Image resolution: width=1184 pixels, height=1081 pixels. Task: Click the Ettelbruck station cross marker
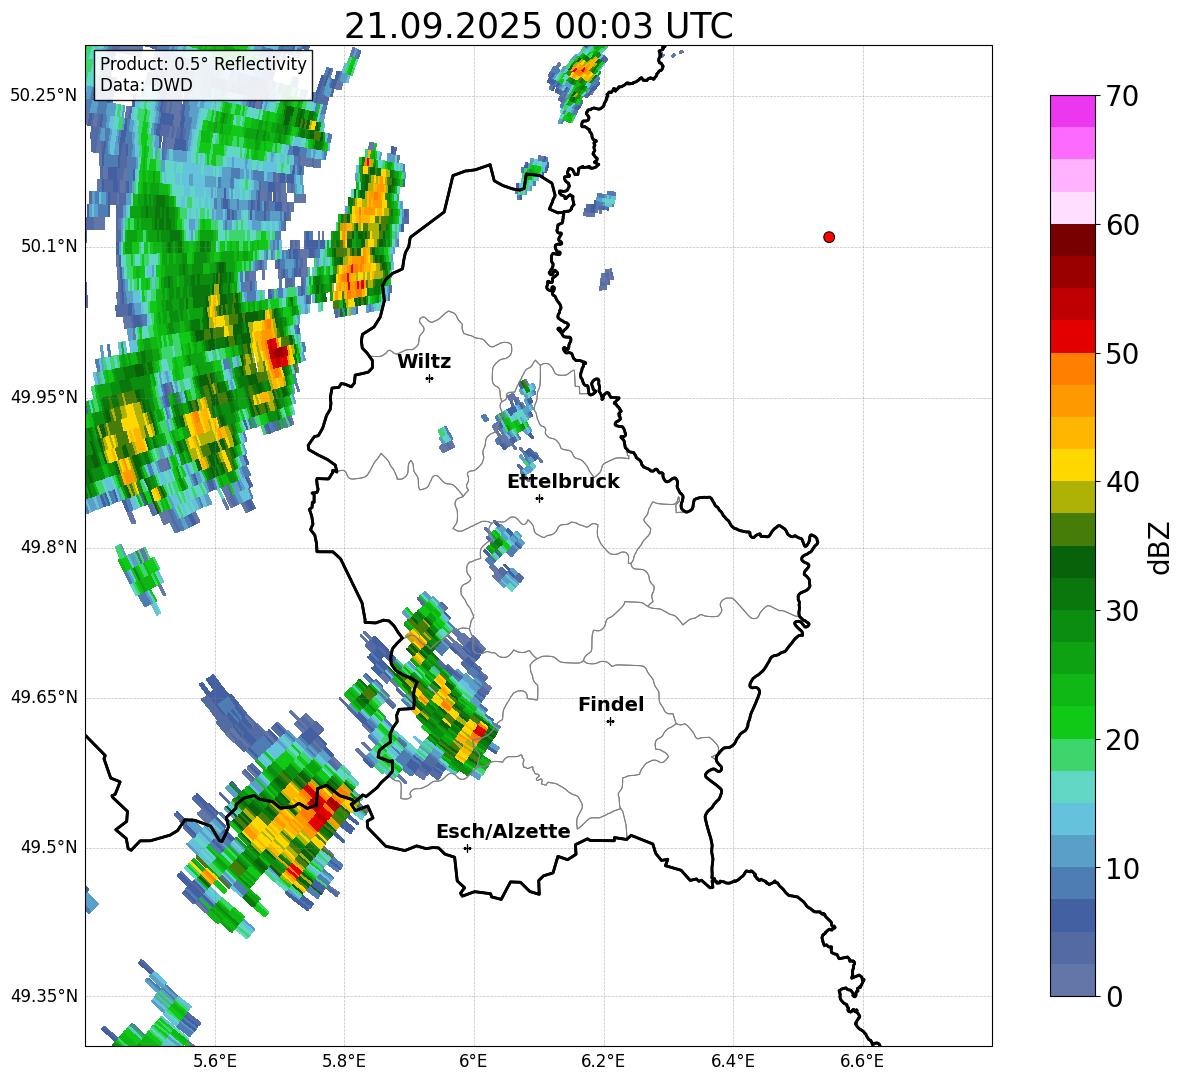pyautogui.click(x=539, y=498)
